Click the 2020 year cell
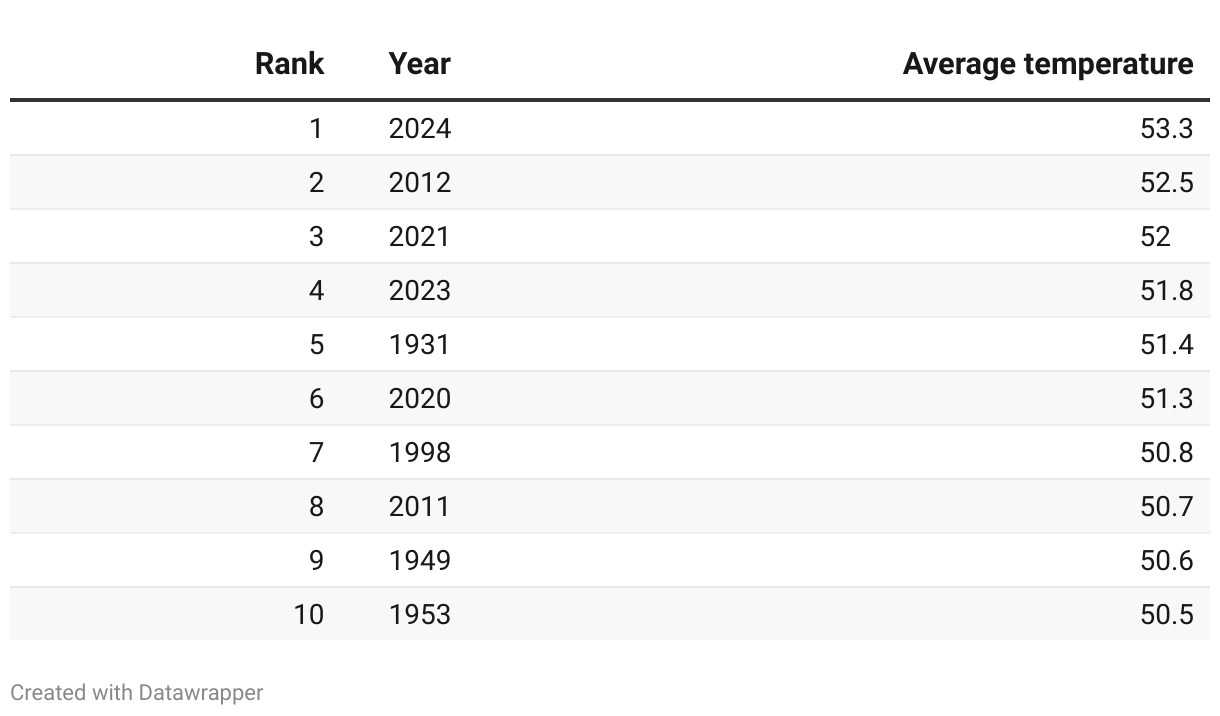The height and width of the screenshot is (716, 1220). coord(420,398)
